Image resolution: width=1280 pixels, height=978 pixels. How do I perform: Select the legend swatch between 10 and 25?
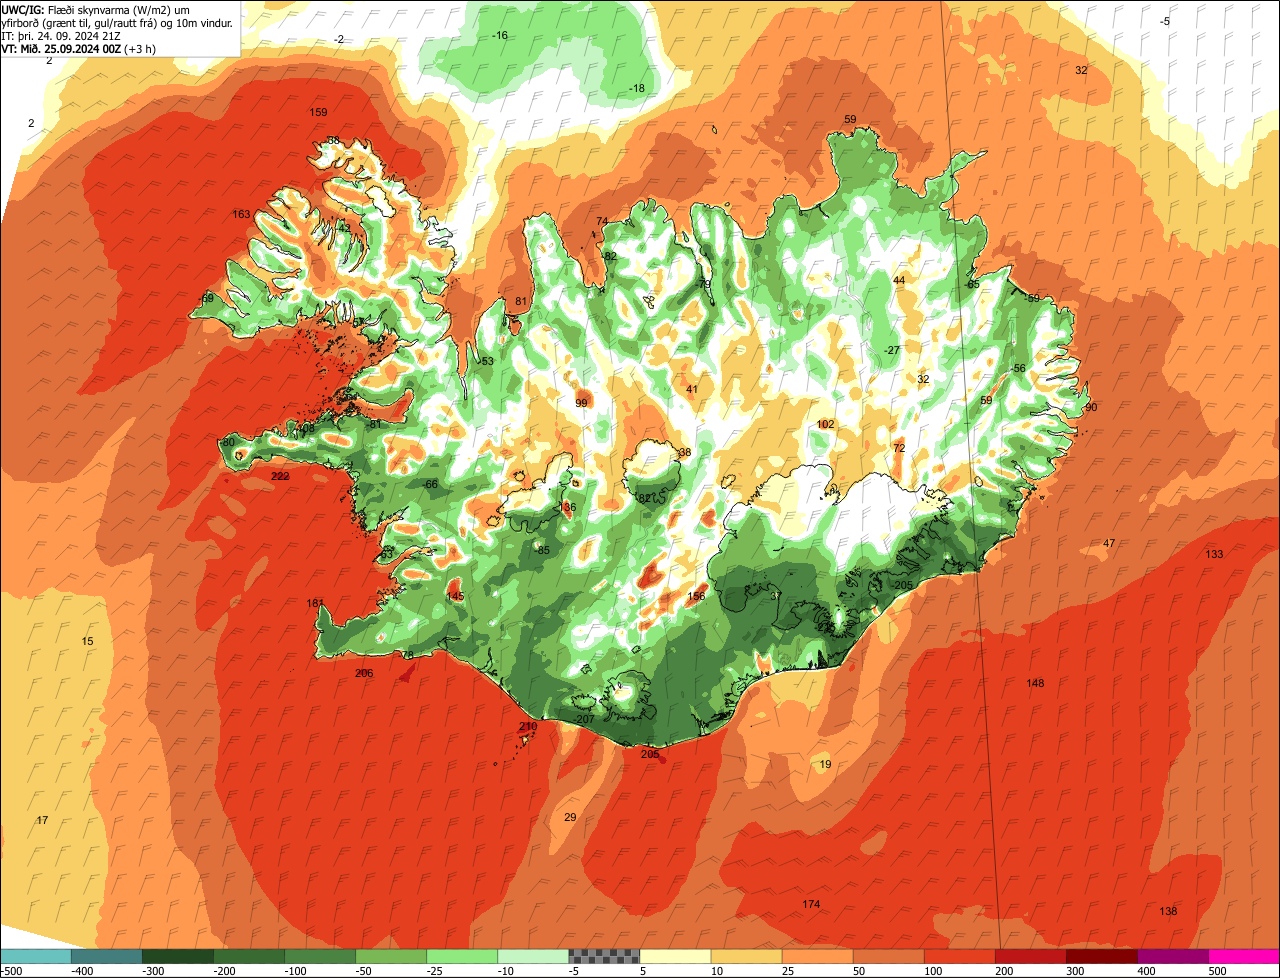pos(746,956)
